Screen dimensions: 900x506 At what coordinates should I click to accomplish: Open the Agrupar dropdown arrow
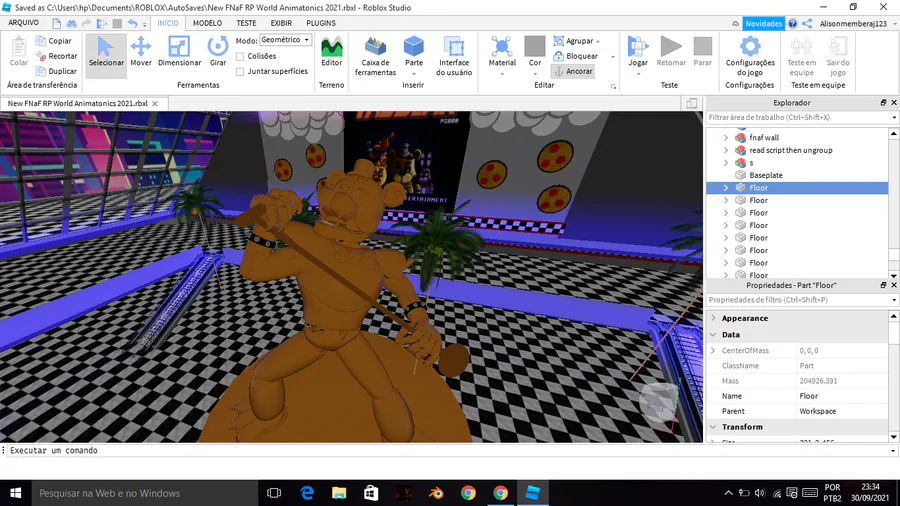[598, 41]
